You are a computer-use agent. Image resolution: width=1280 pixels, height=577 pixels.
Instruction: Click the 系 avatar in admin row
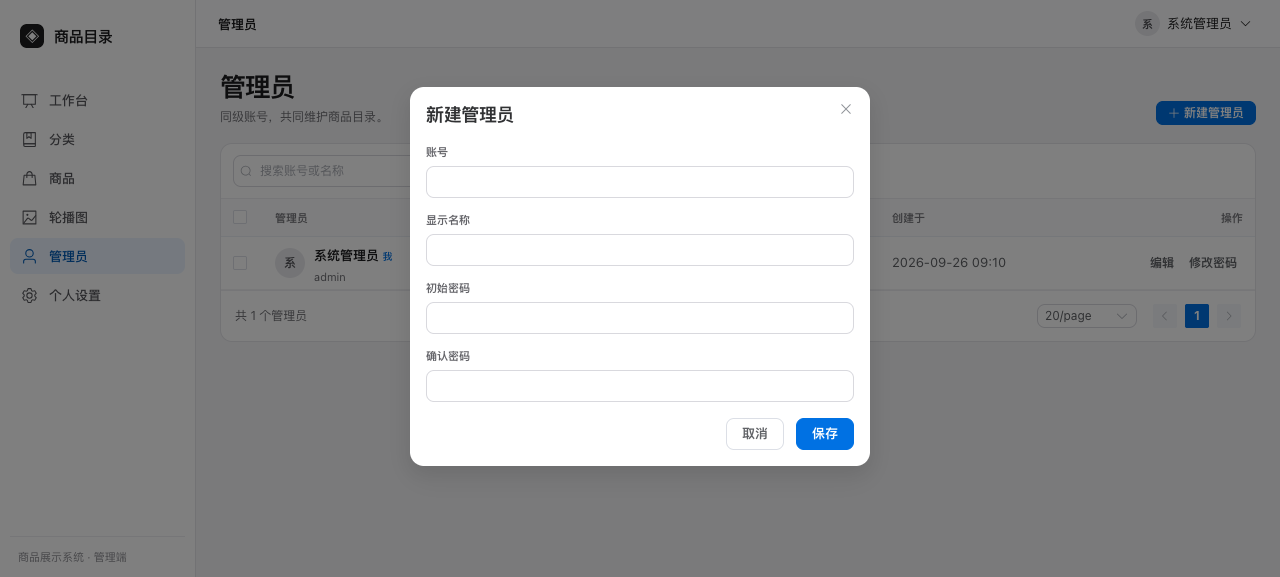pyautogui.click(x=290, y=263)
